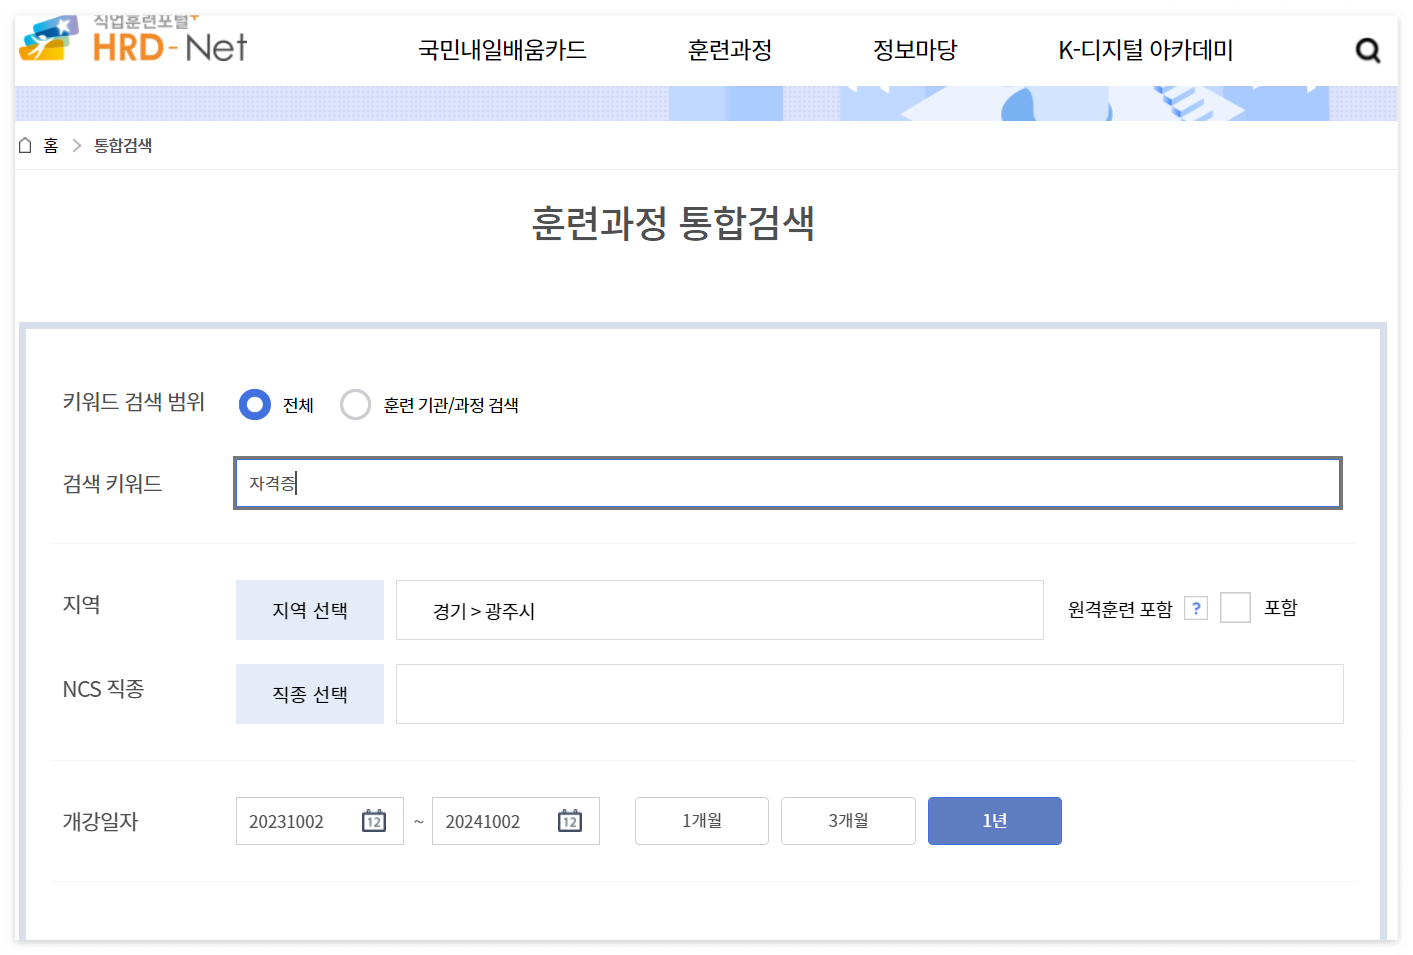
Task: Click the HRD-Net logo
Action: pos(130,42)
